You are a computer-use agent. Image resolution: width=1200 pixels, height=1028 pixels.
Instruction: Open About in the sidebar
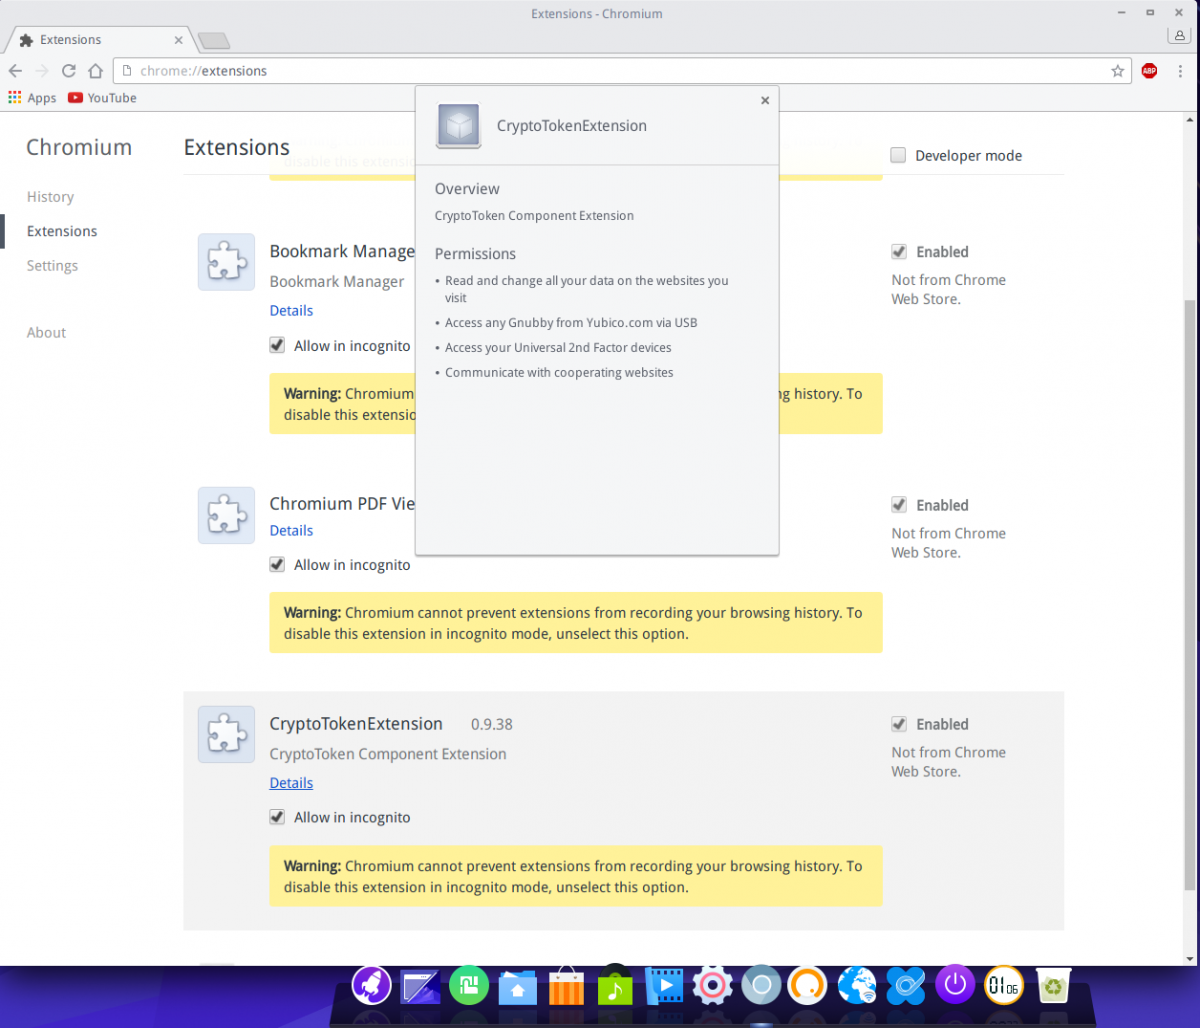(46, 333)
